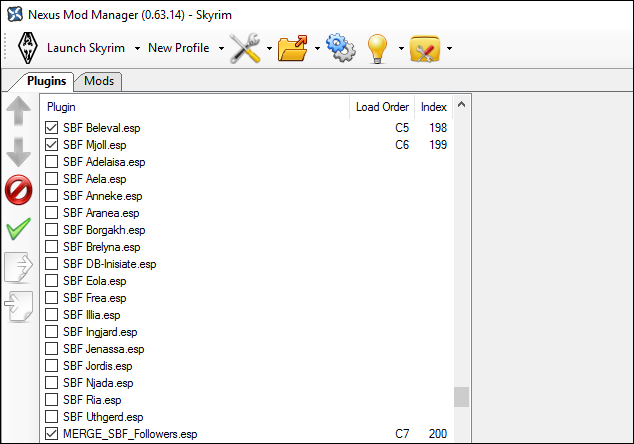Switch to the Mods tab
Image resolution: width=634 pixels, height=444 pixels.
(x=99, y=81)
